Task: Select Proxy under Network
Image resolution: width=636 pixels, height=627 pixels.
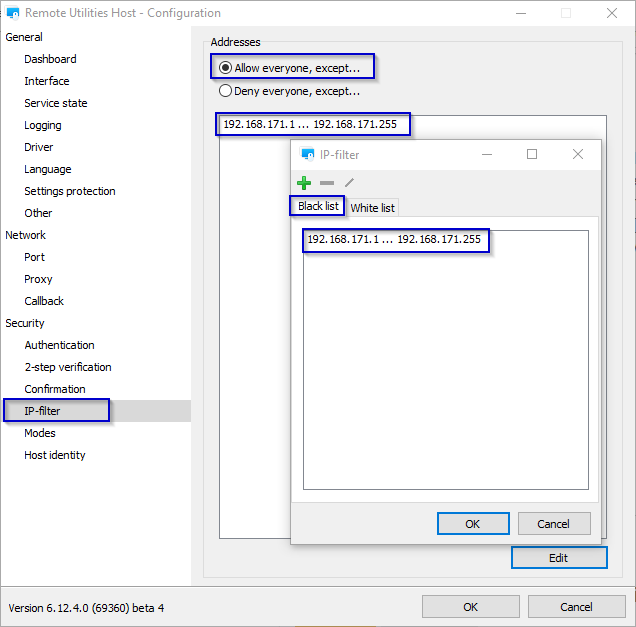Action: (38, 279)
